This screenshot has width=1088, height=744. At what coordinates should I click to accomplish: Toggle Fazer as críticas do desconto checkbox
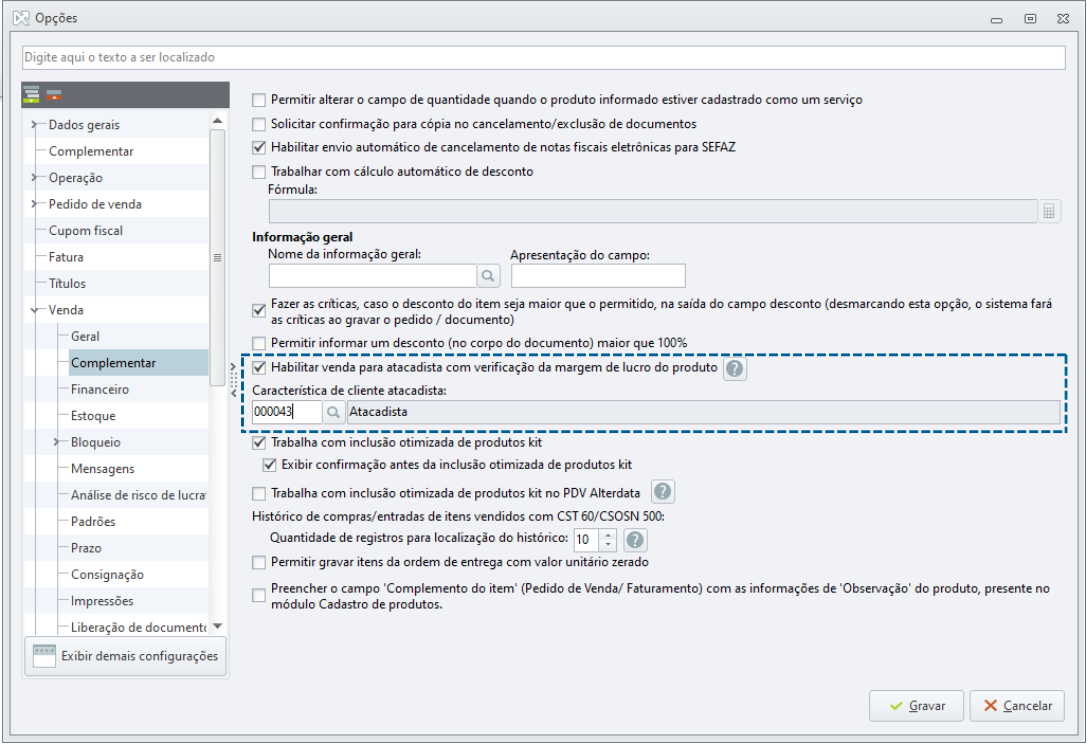click(259, 310)
